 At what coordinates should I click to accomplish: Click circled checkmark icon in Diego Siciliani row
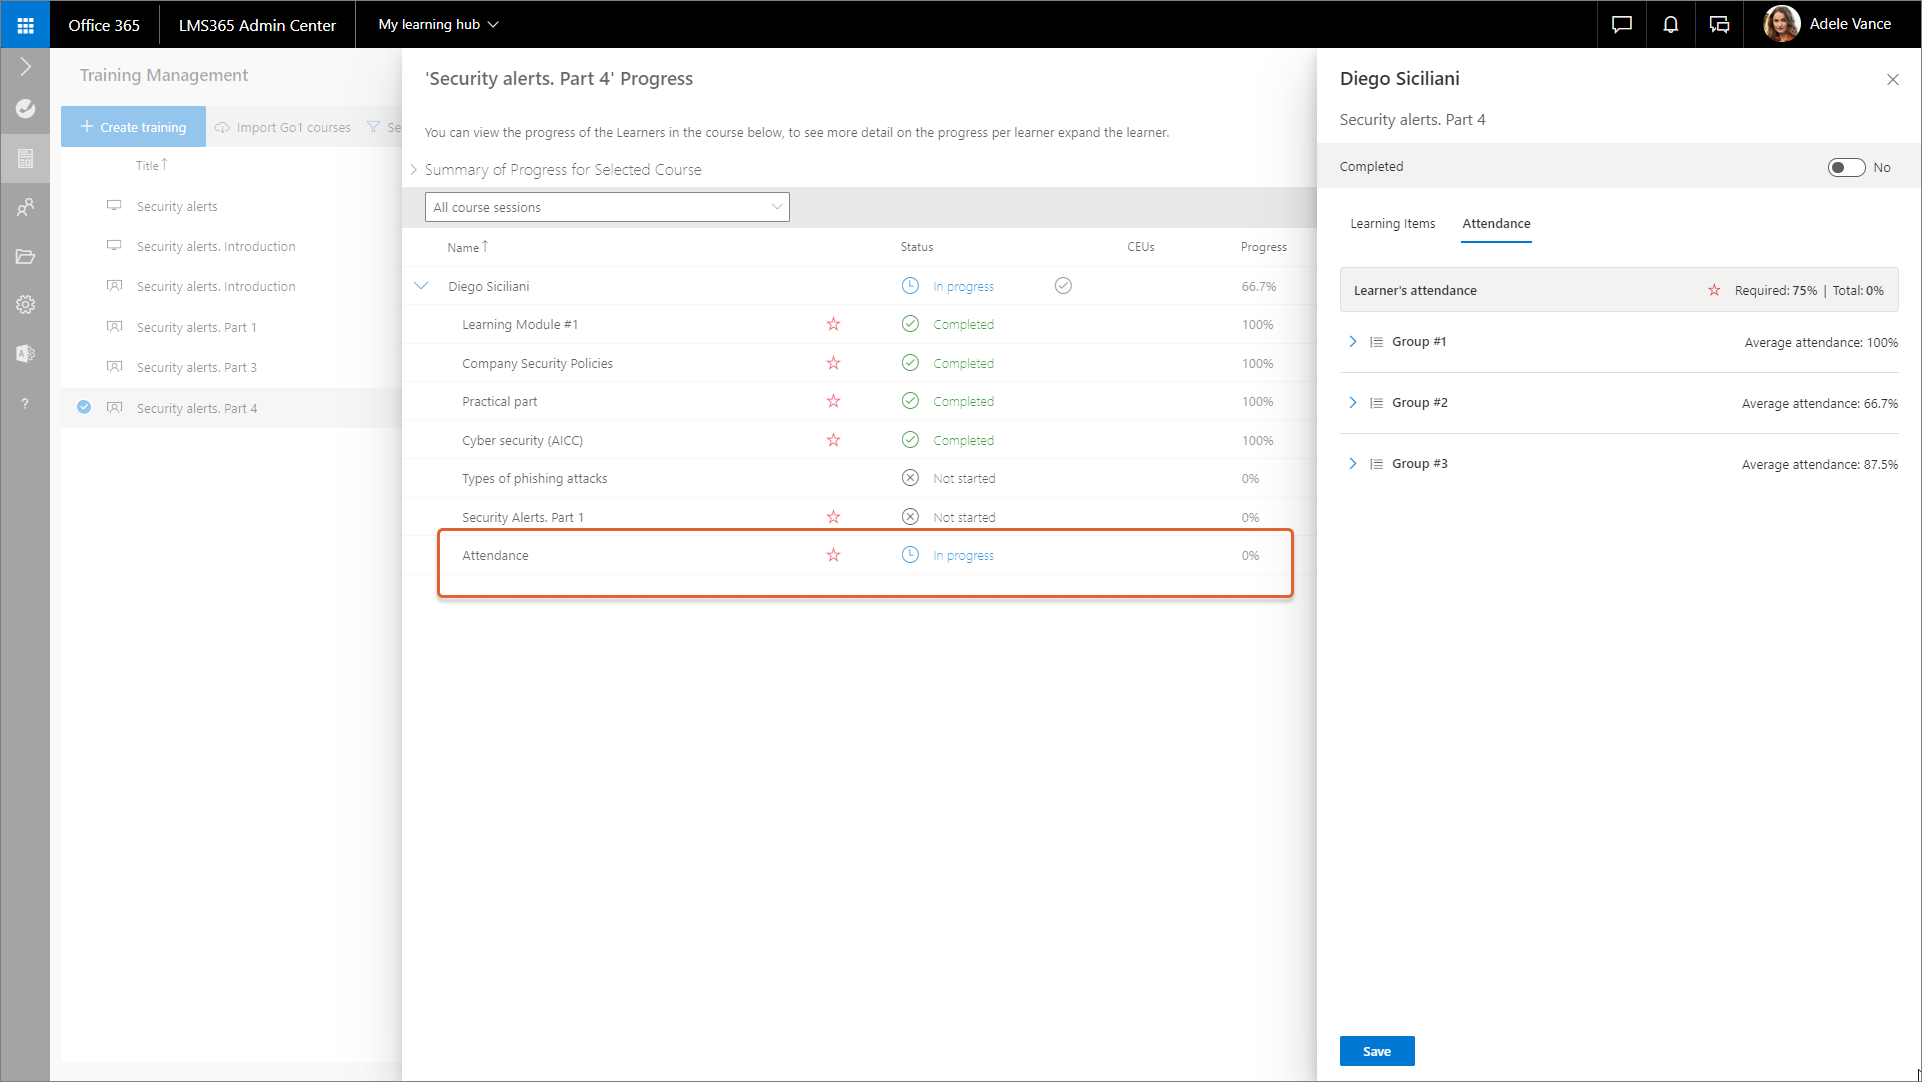[x=1063, y=286]
